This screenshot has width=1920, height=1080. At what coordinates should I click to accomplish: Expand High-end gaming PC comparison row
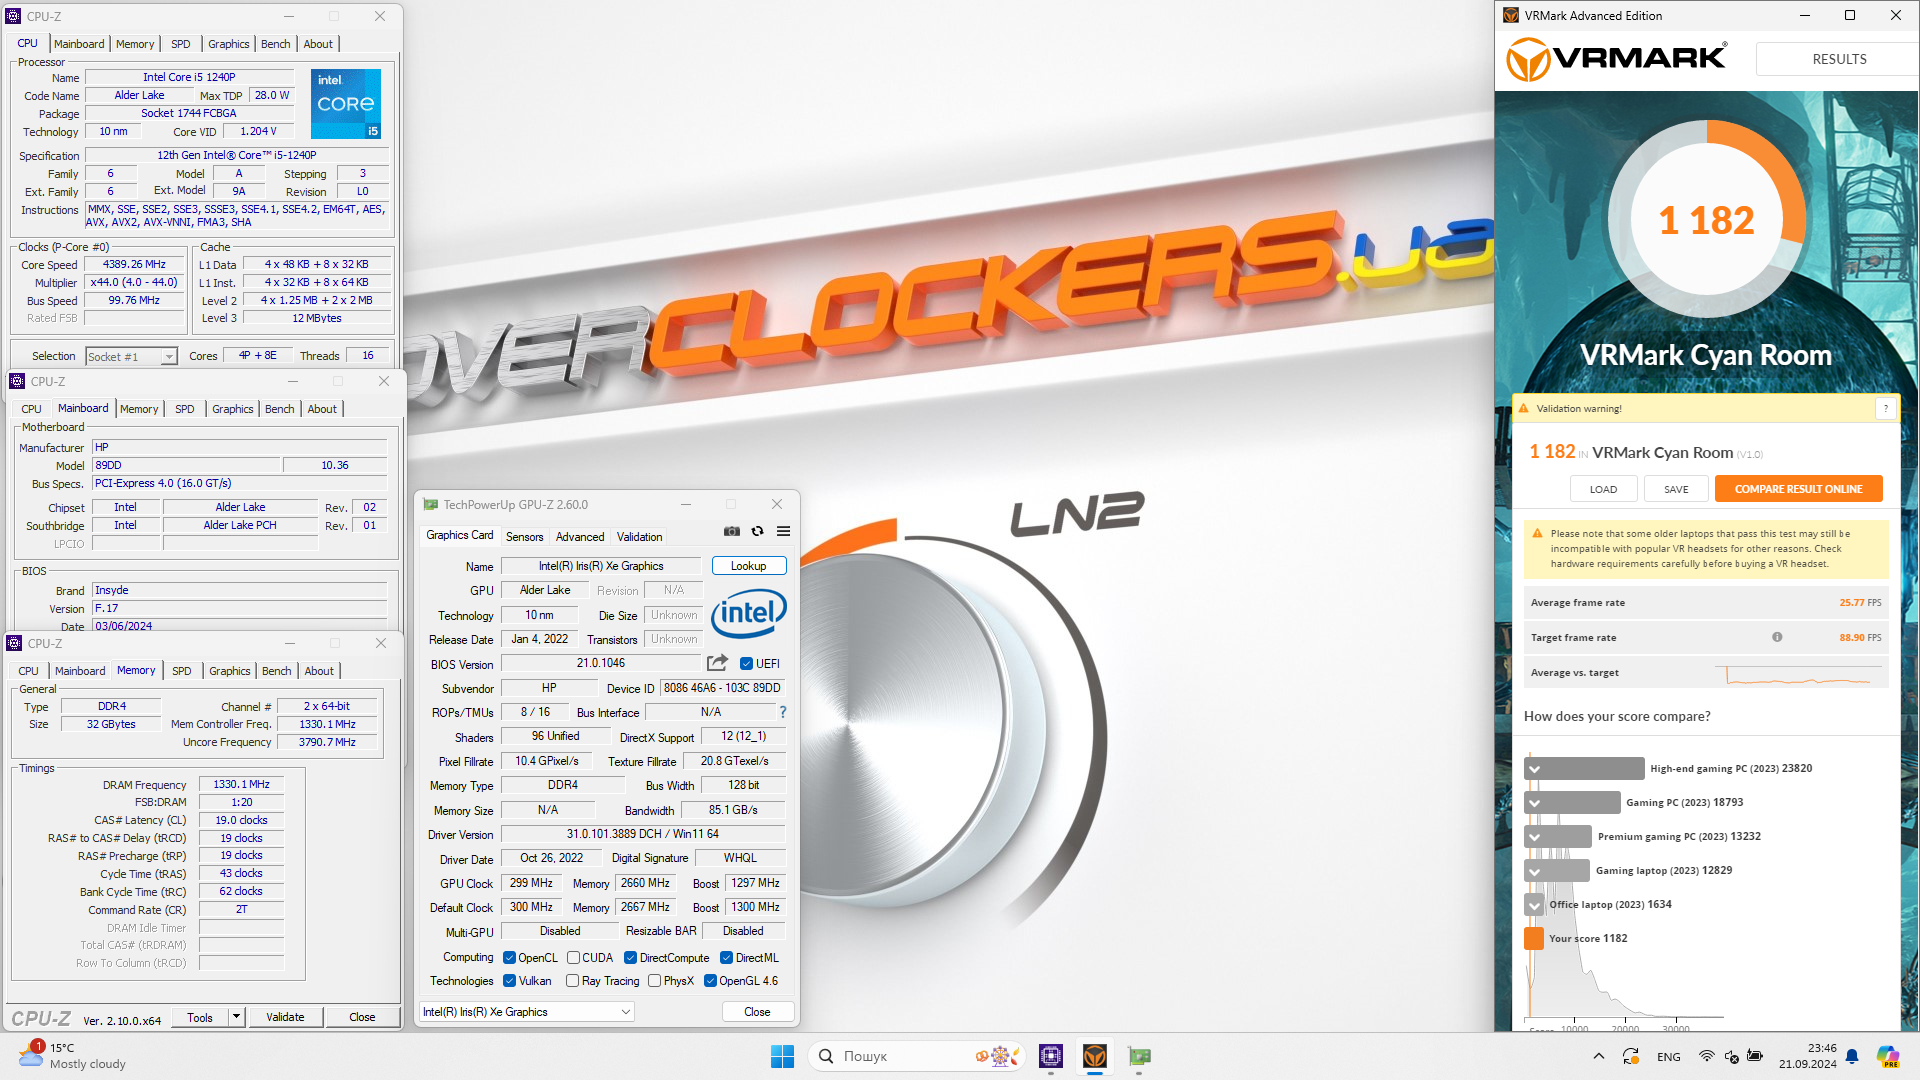click(1534, 769)
